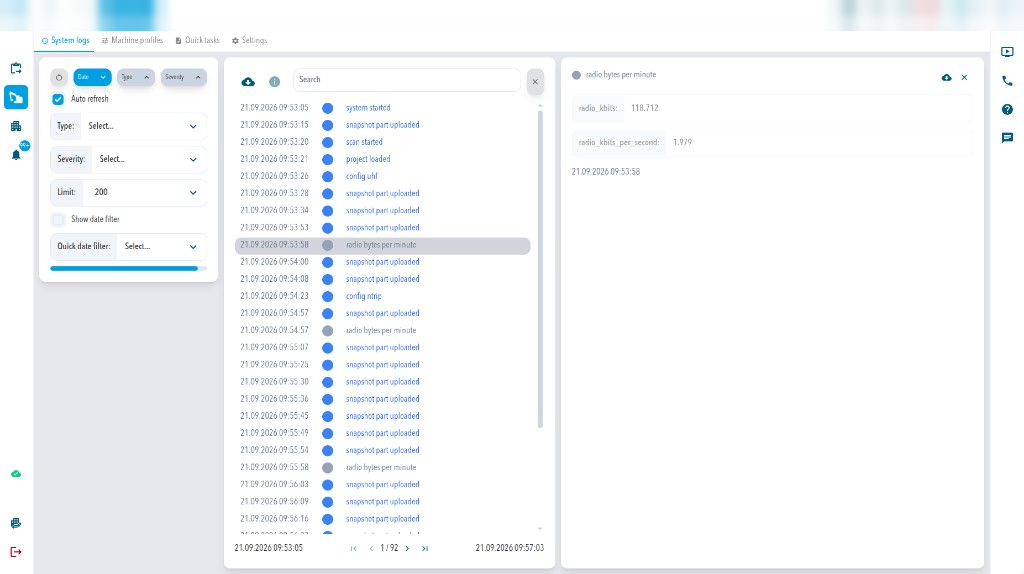Viewport: 1024px width, 574px height.
Task: Select radio bytes per minute at 09:55:58
Action: click(383, 468)
